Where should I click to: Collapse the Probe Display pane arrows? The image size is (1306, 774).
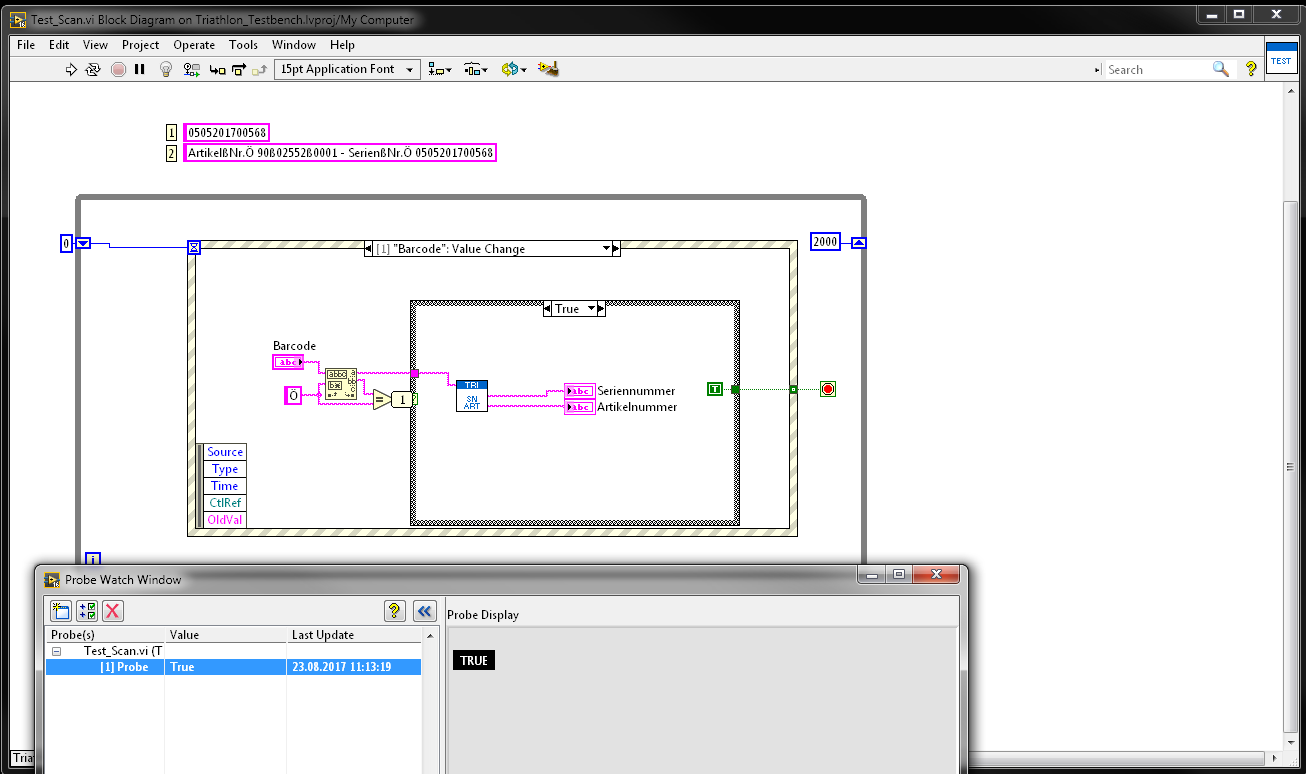coord(425,611)
